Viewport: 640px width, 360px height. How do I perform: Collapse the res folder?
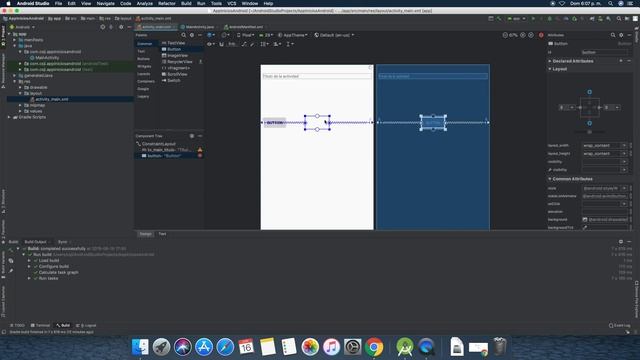pos(15,82)
